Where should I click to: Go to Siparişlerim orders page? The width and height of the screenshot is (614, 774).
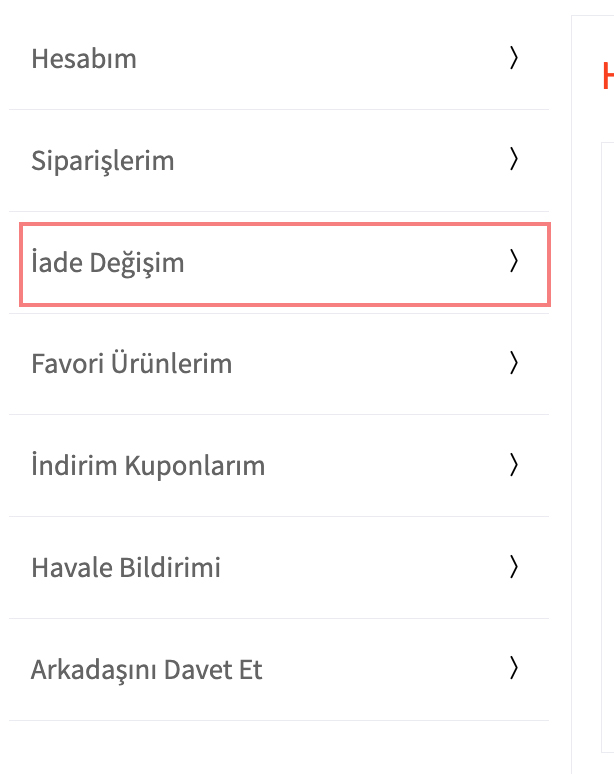click(x=103, y=160)
